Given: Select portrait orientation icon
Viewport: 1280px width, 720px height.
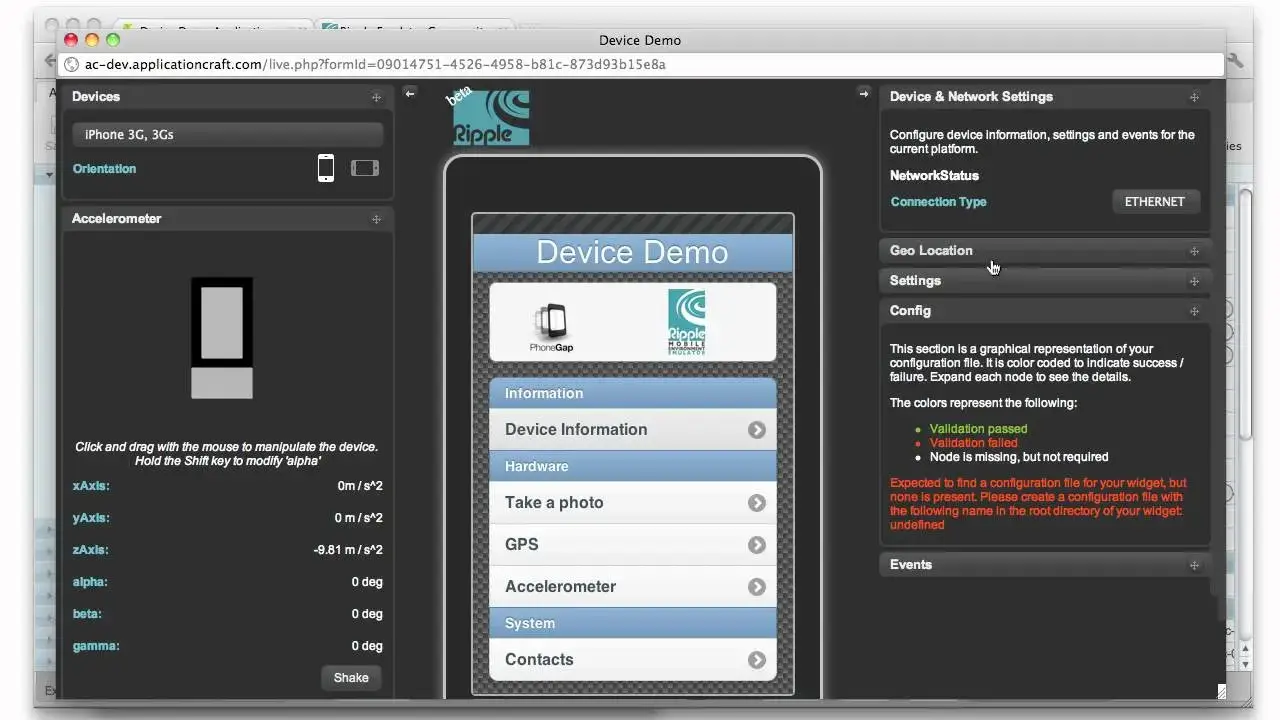Looking at the screenshot, I should pos(325,168).
